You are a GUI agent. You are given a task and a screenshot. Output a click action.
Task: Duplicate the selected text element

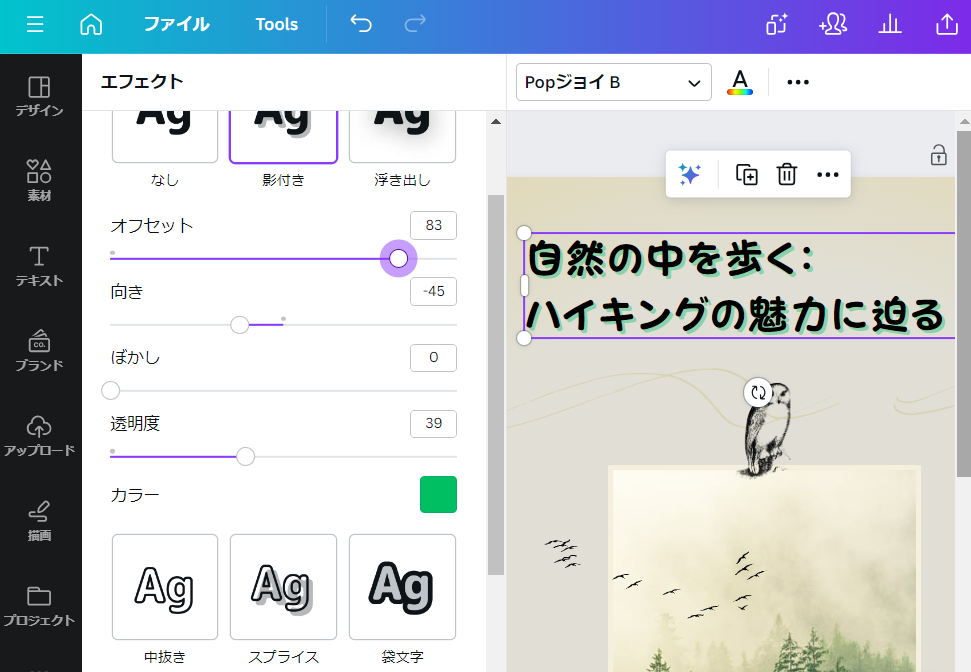(746, 175)
